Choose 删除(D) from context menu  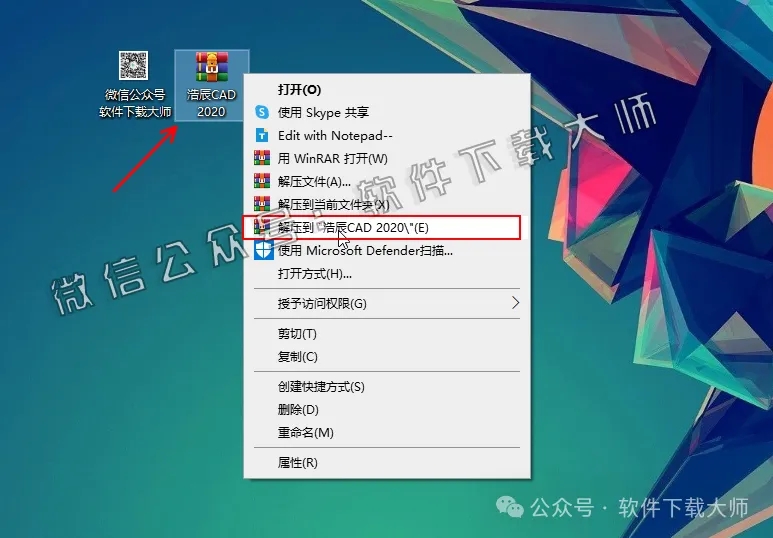pyautogui.click(x=387, y=409)
